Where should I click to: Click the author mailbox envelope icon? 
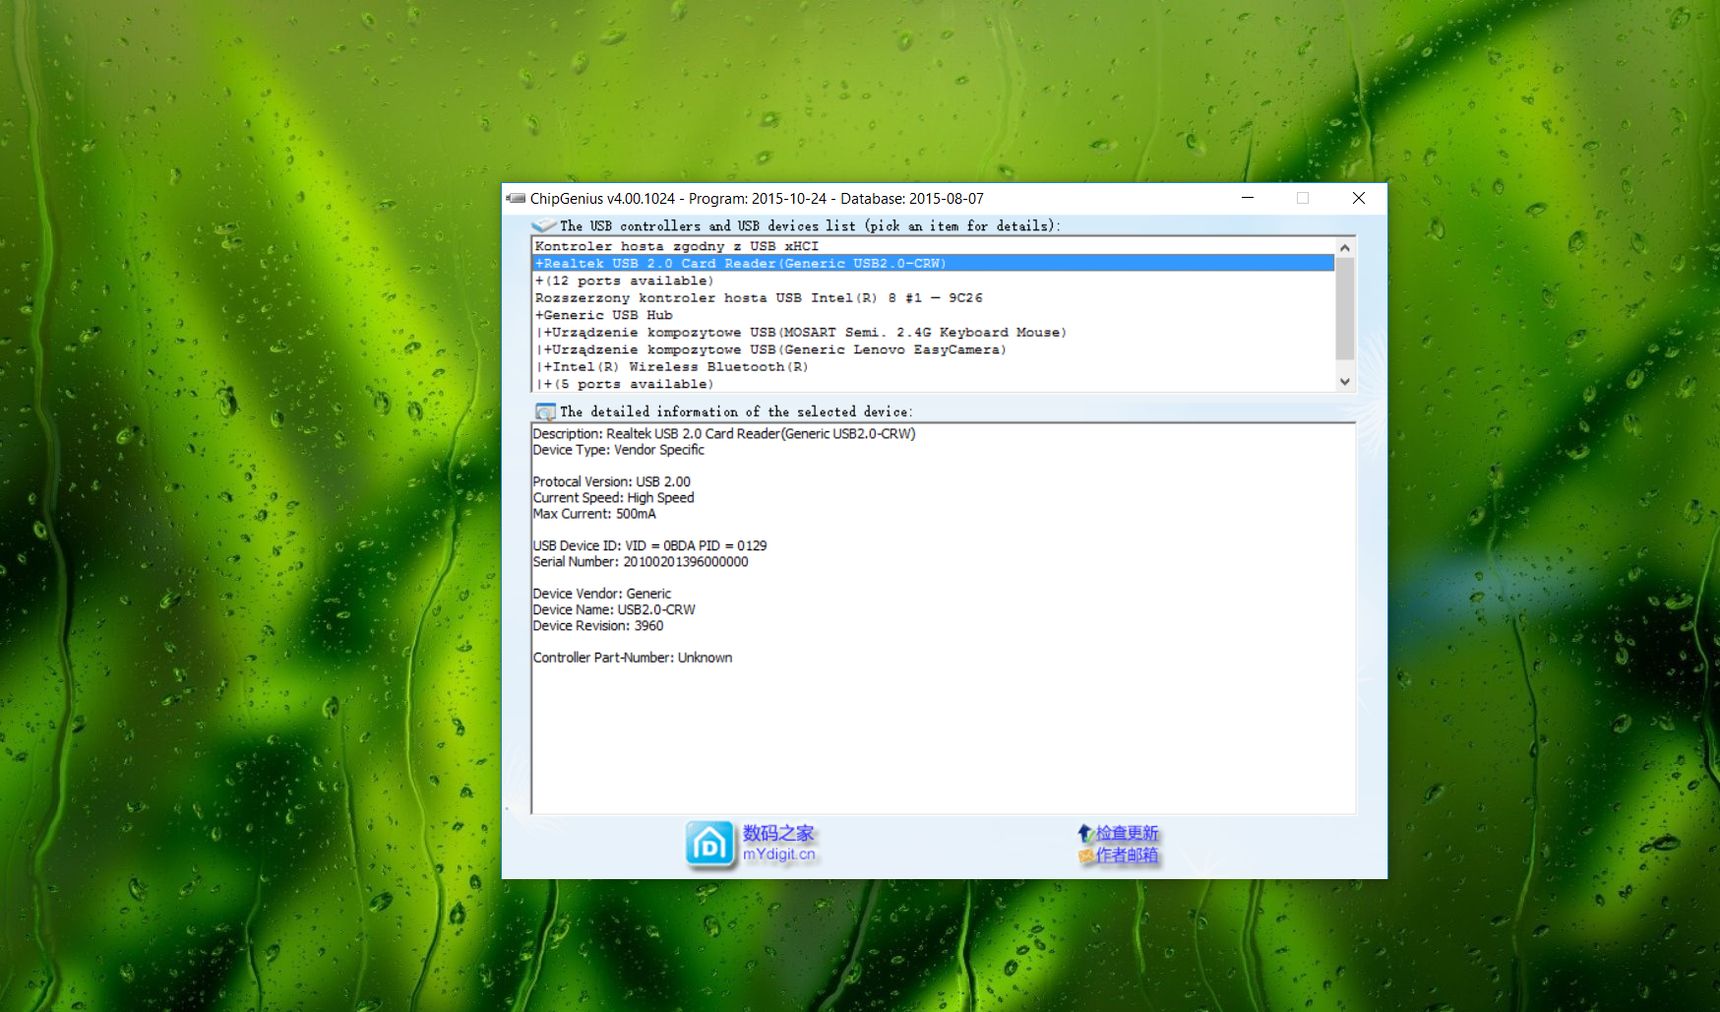pyautogui.click(x=1085, y=855)
